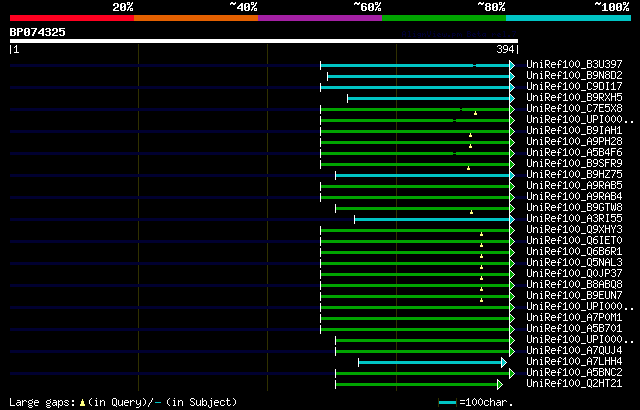Viewport: 640px width, 410px height.
Task: Click the Large gaps legend text
Action: 42,403
